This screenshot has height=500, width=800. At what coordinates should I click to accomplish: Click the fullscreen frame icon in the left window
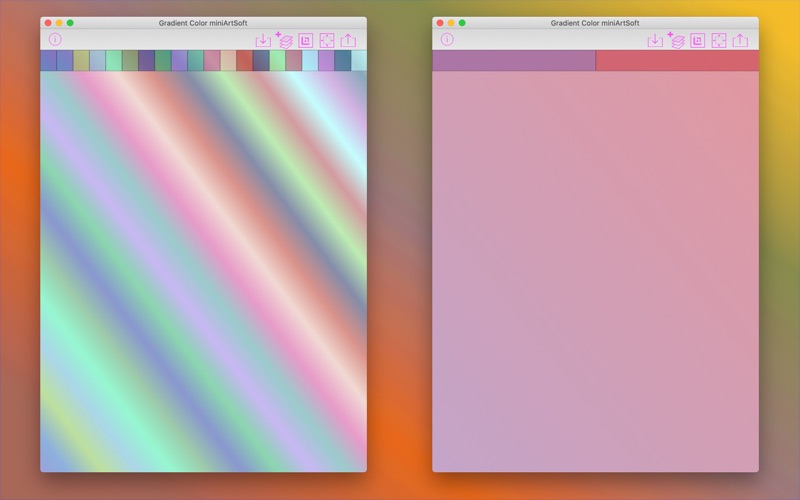click(x=327, y=40)
